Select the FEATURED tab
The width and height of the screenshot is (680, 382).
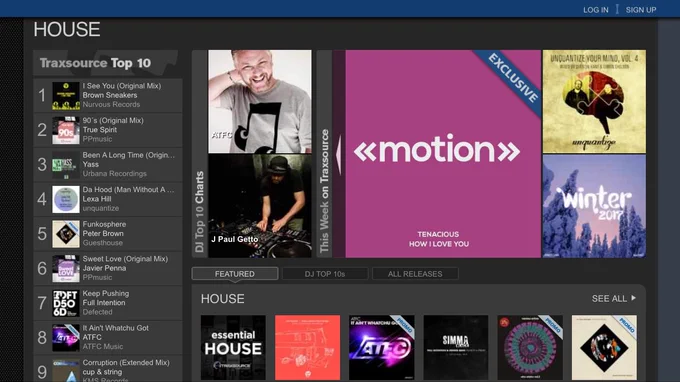tap(235, 274)
